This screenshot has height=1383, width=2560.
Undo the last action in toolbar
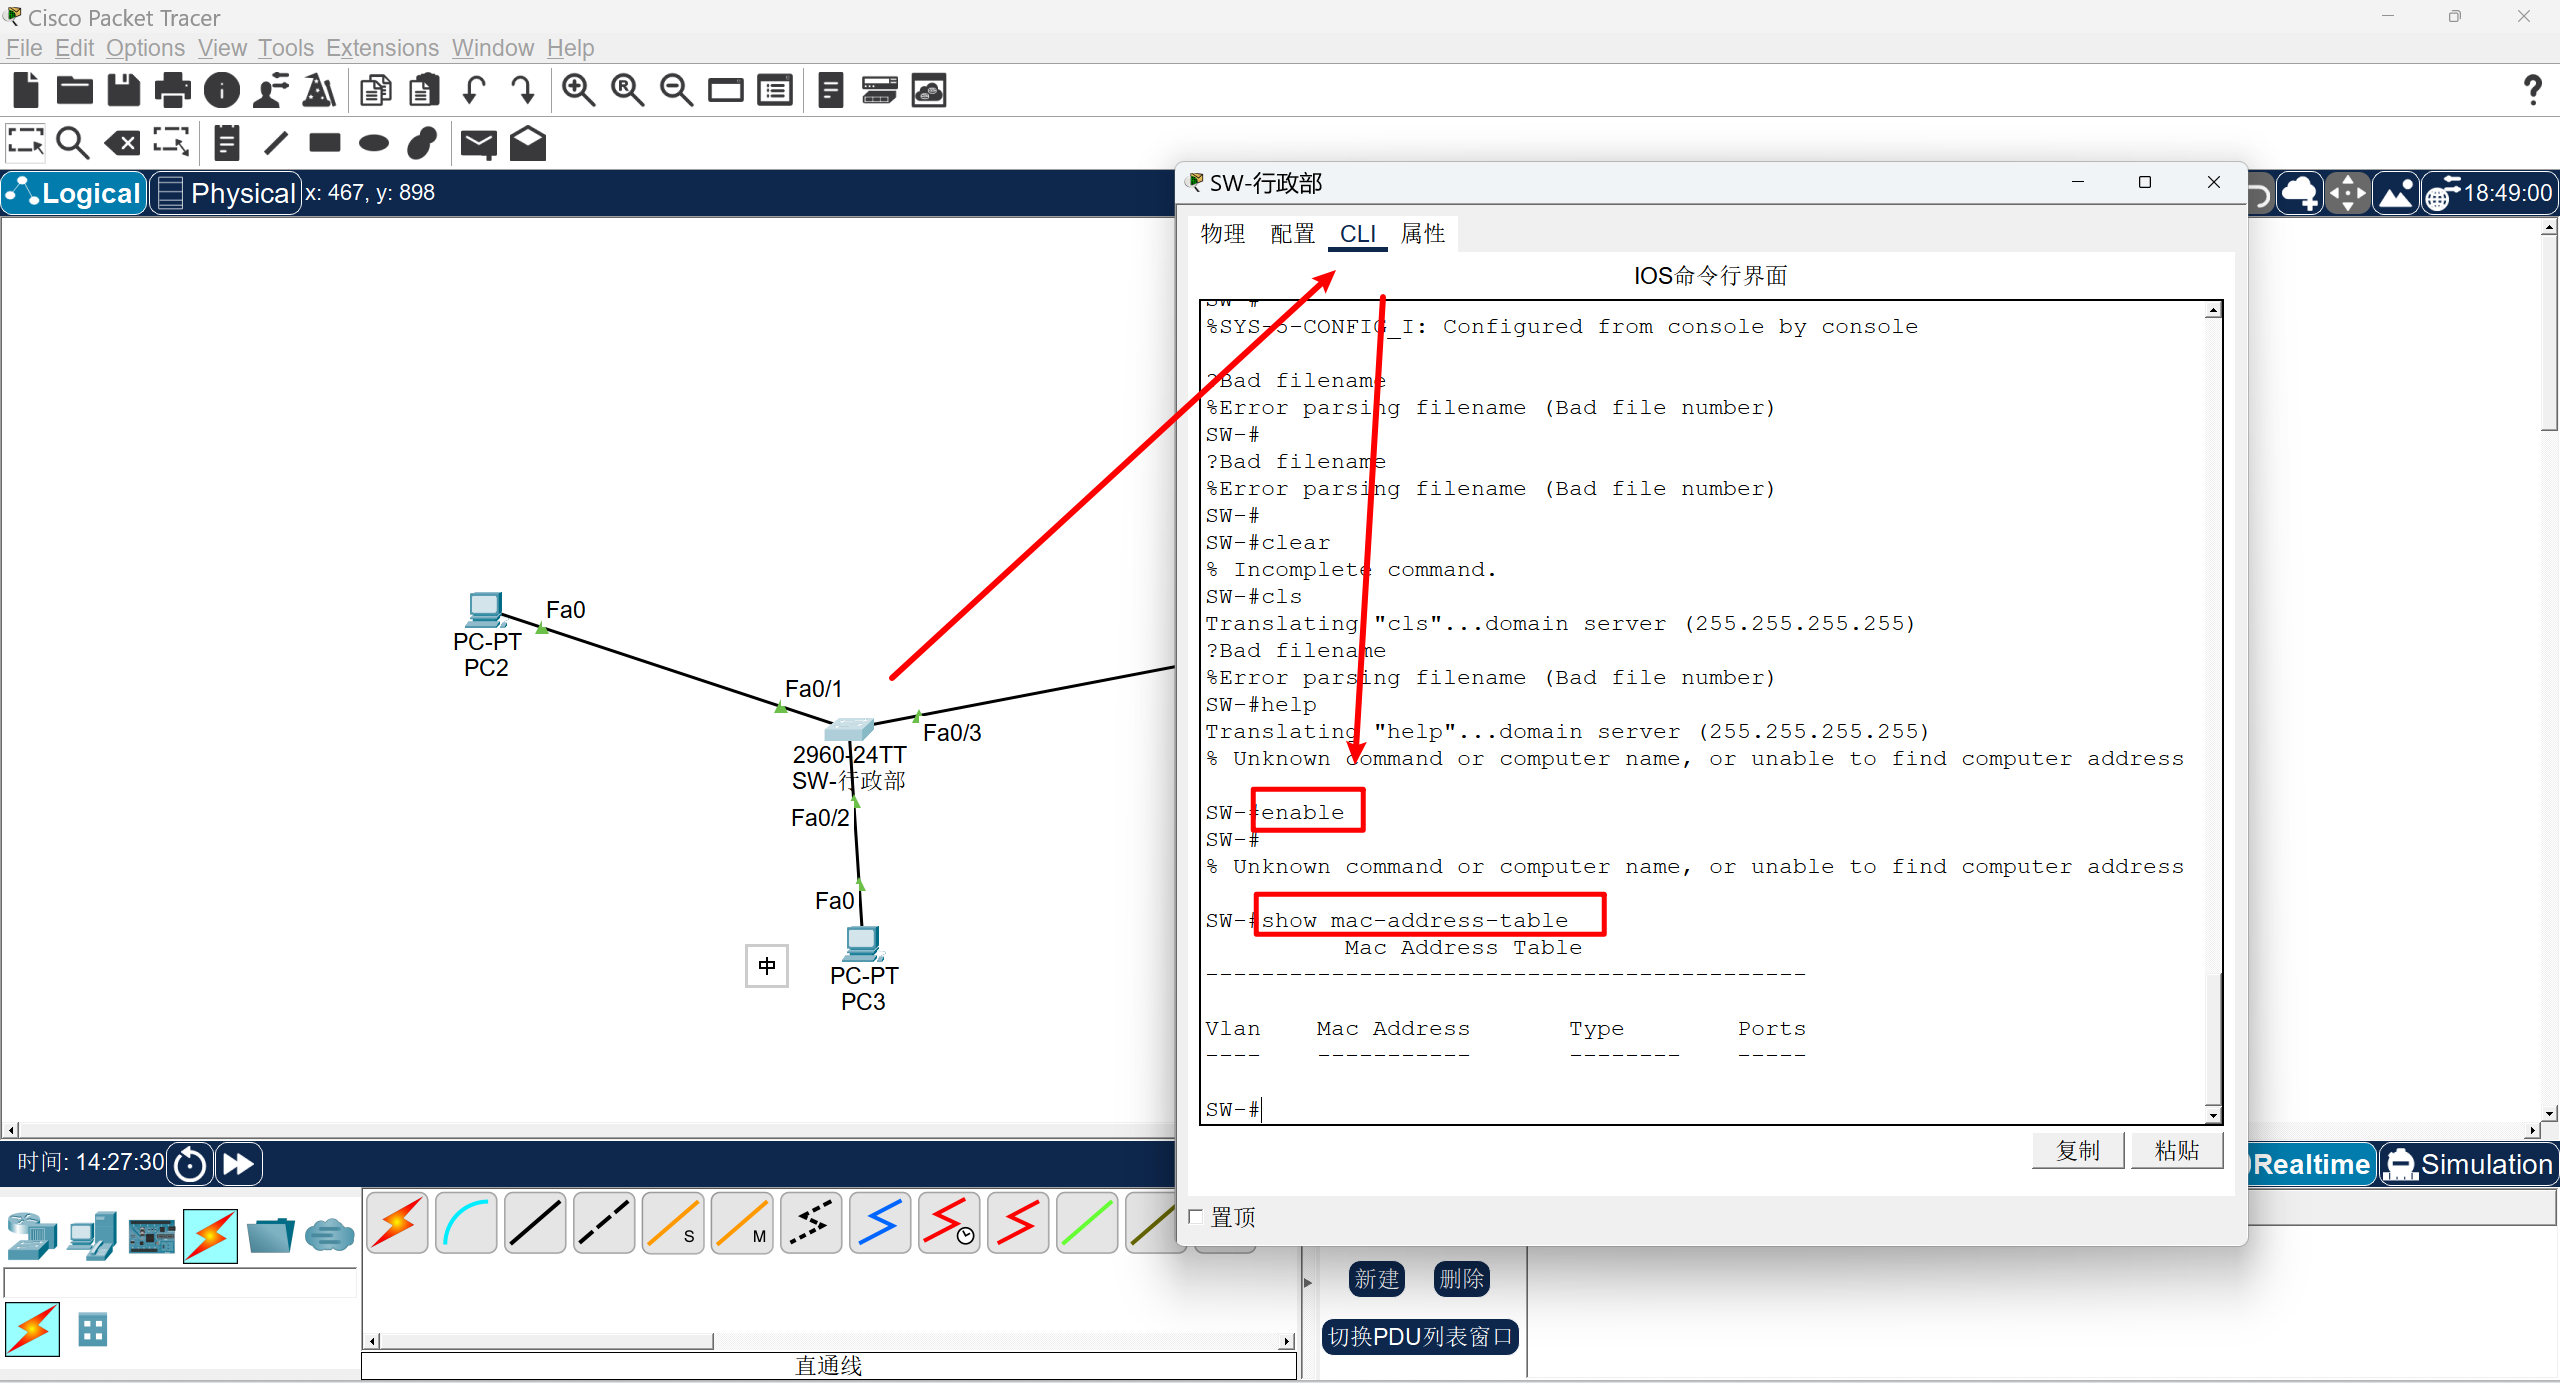click(x=474, y=91)
